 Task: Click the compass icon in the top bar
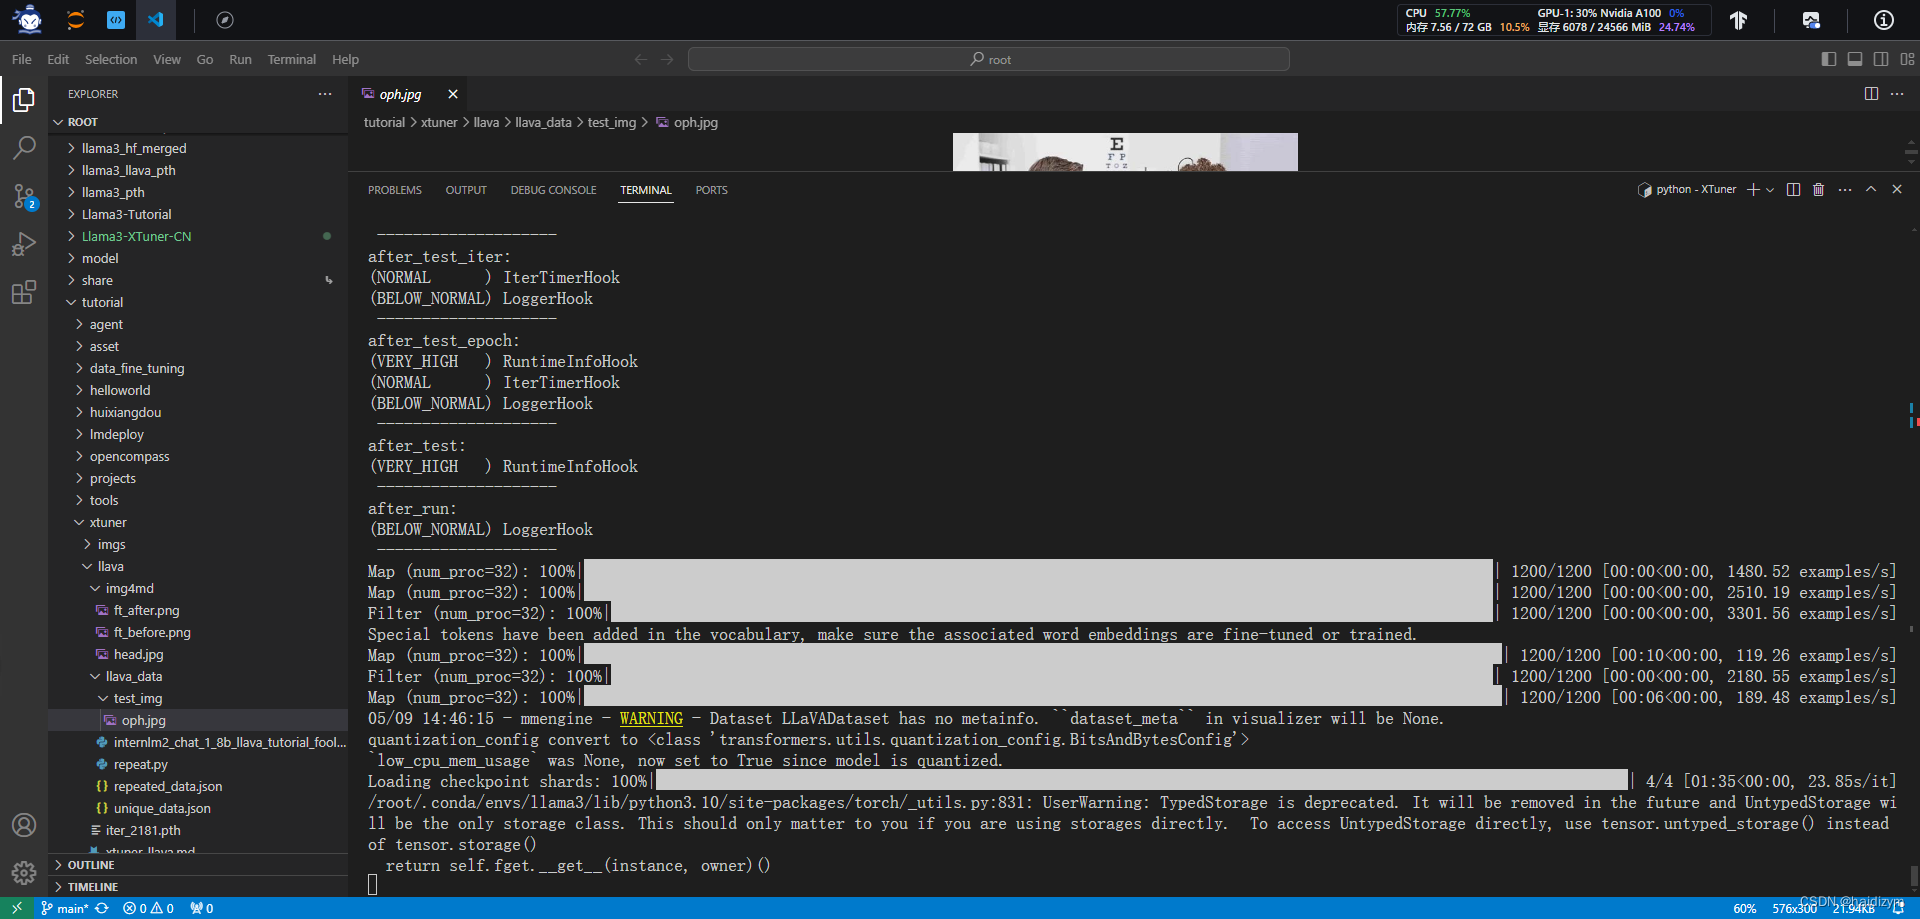point(225,19)
